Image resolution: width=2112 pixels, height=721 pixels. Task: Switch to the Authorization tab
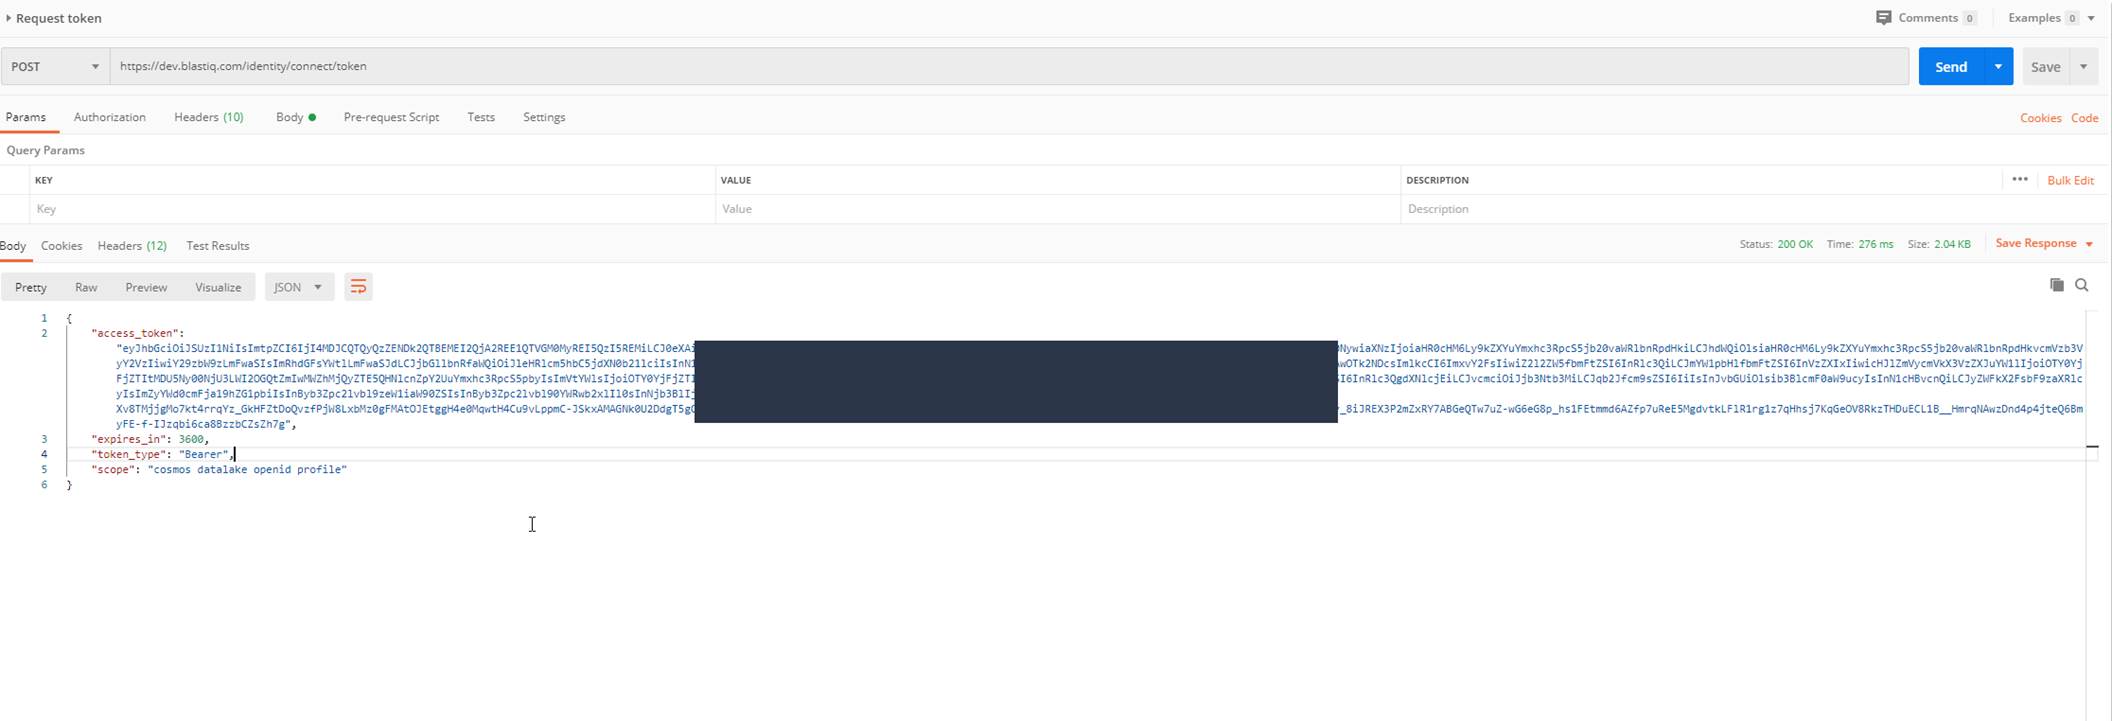click(x=110, y=117)
